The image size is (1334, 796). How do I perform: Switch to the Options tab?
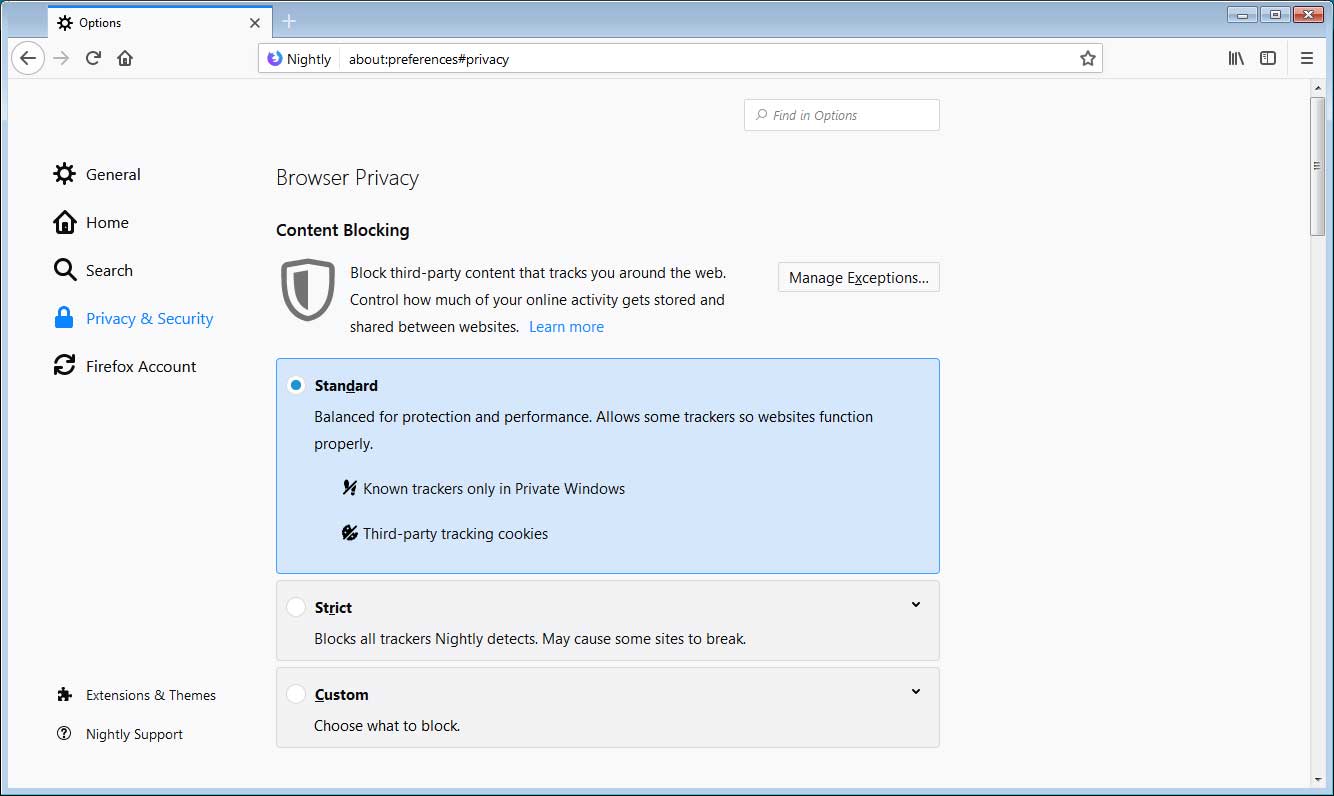pyautogui.click(x=159, y=23)
